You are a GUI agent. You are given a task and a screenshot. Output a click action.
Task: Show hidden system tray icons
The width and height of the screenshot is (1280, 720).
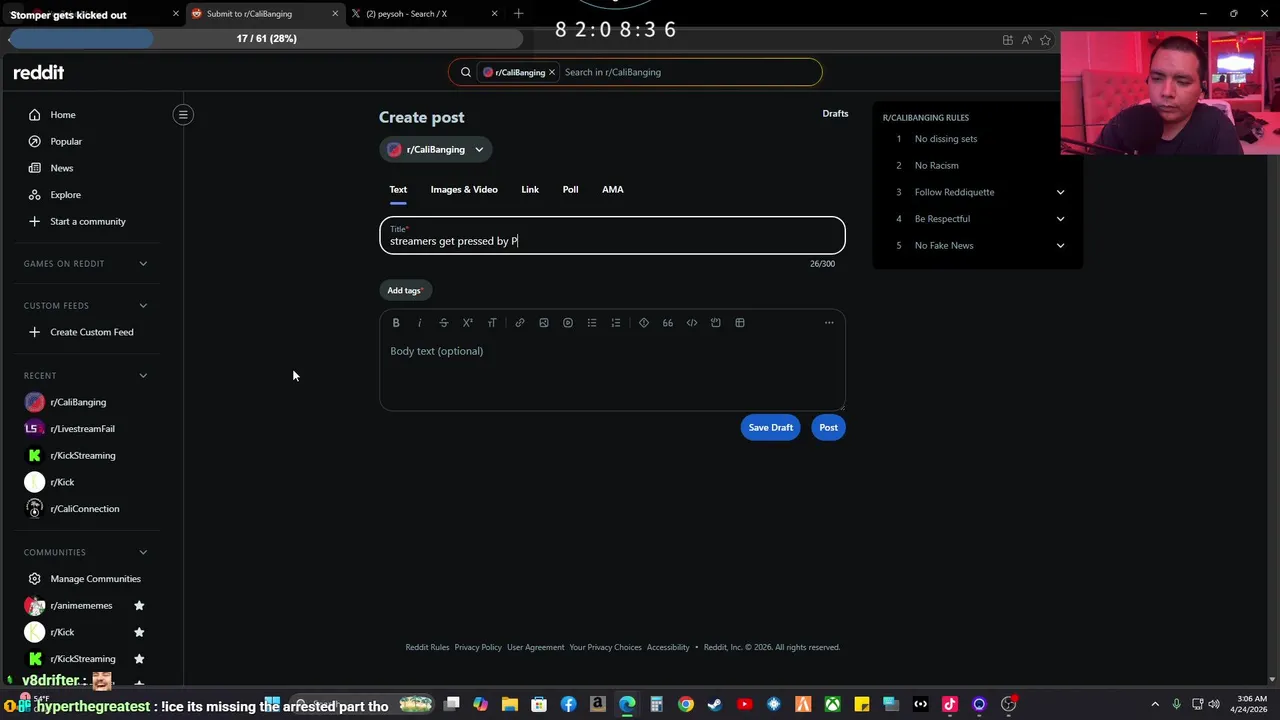(x=1155, y=704)
